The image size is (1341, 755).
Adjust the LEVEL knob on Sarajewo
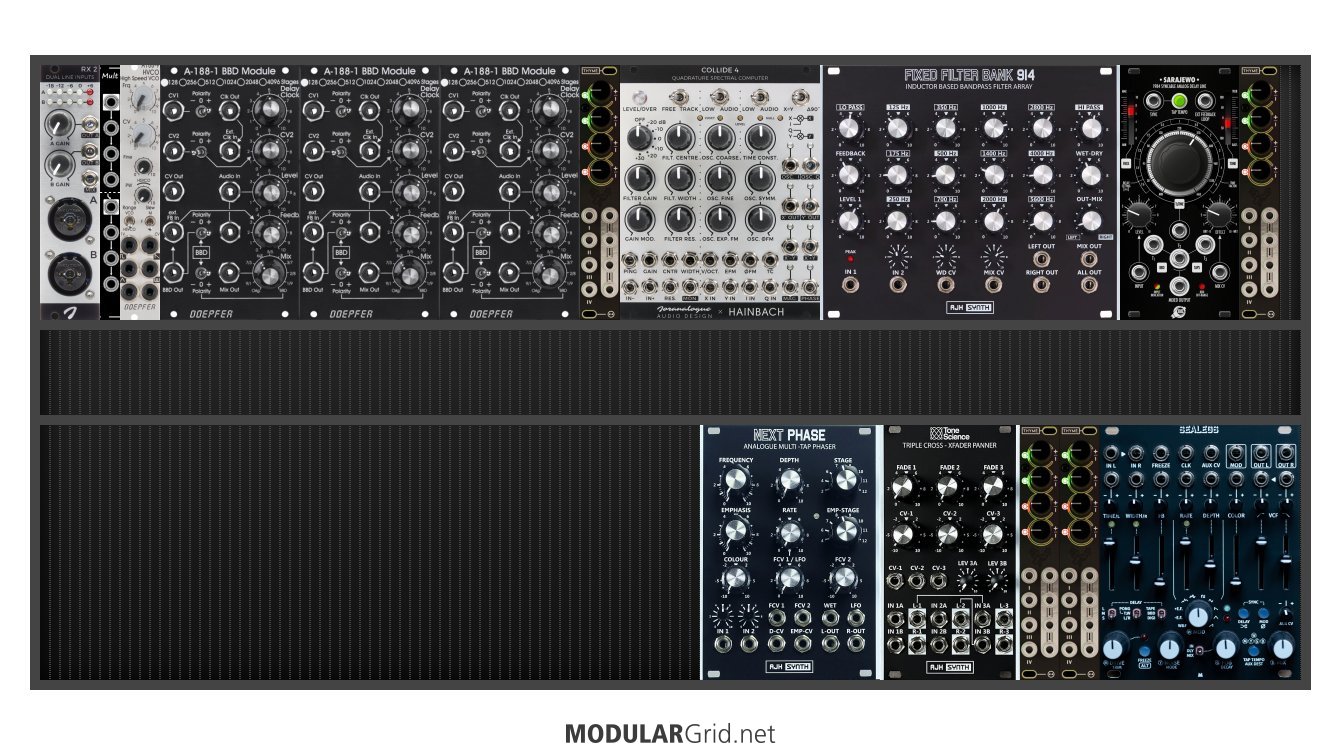(x=1139, y=213)
